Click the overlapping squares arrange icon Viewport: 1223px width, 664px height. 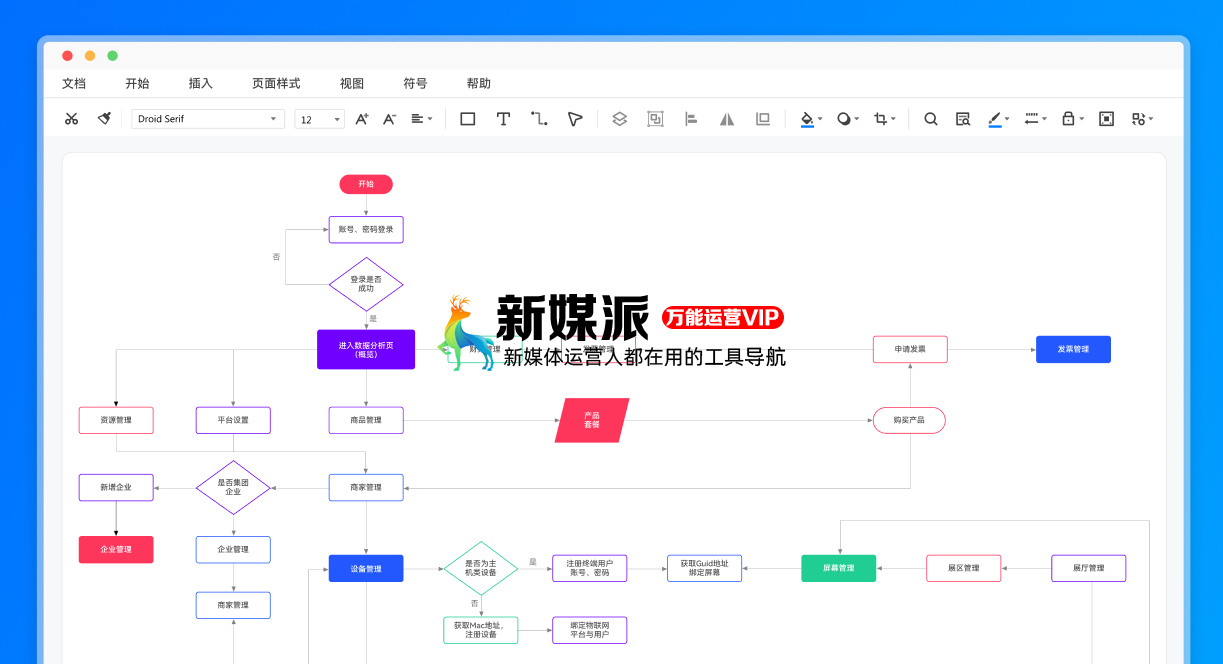point(763,119)
